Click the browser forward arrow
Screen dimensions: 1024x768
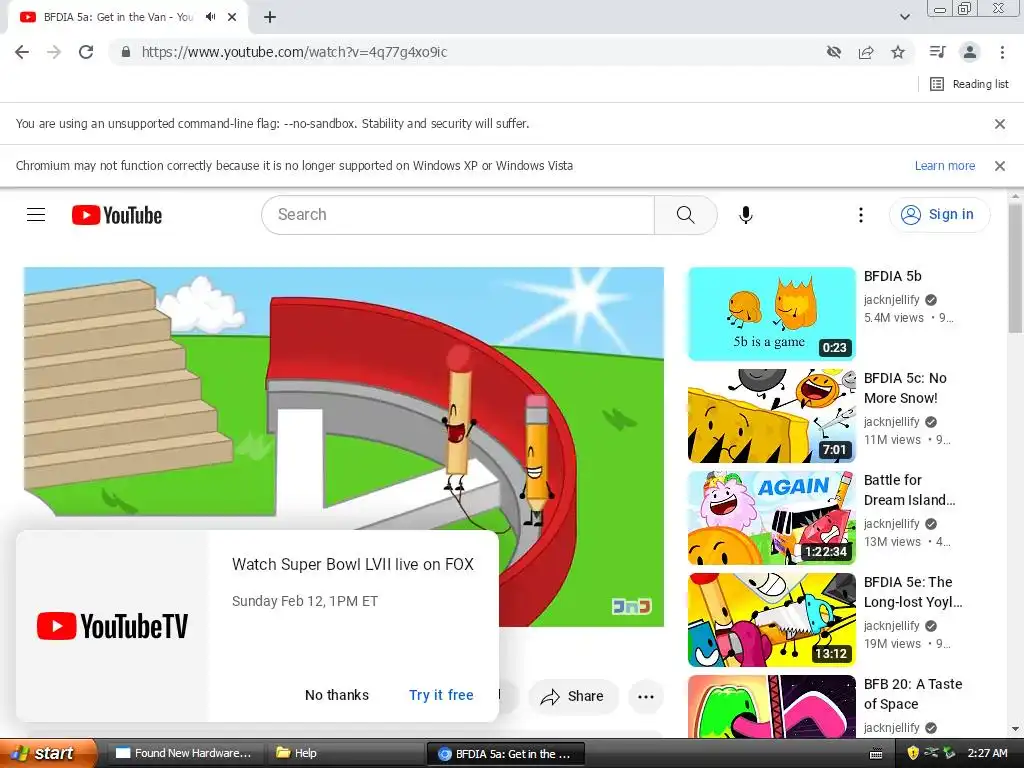pos(54,52)
